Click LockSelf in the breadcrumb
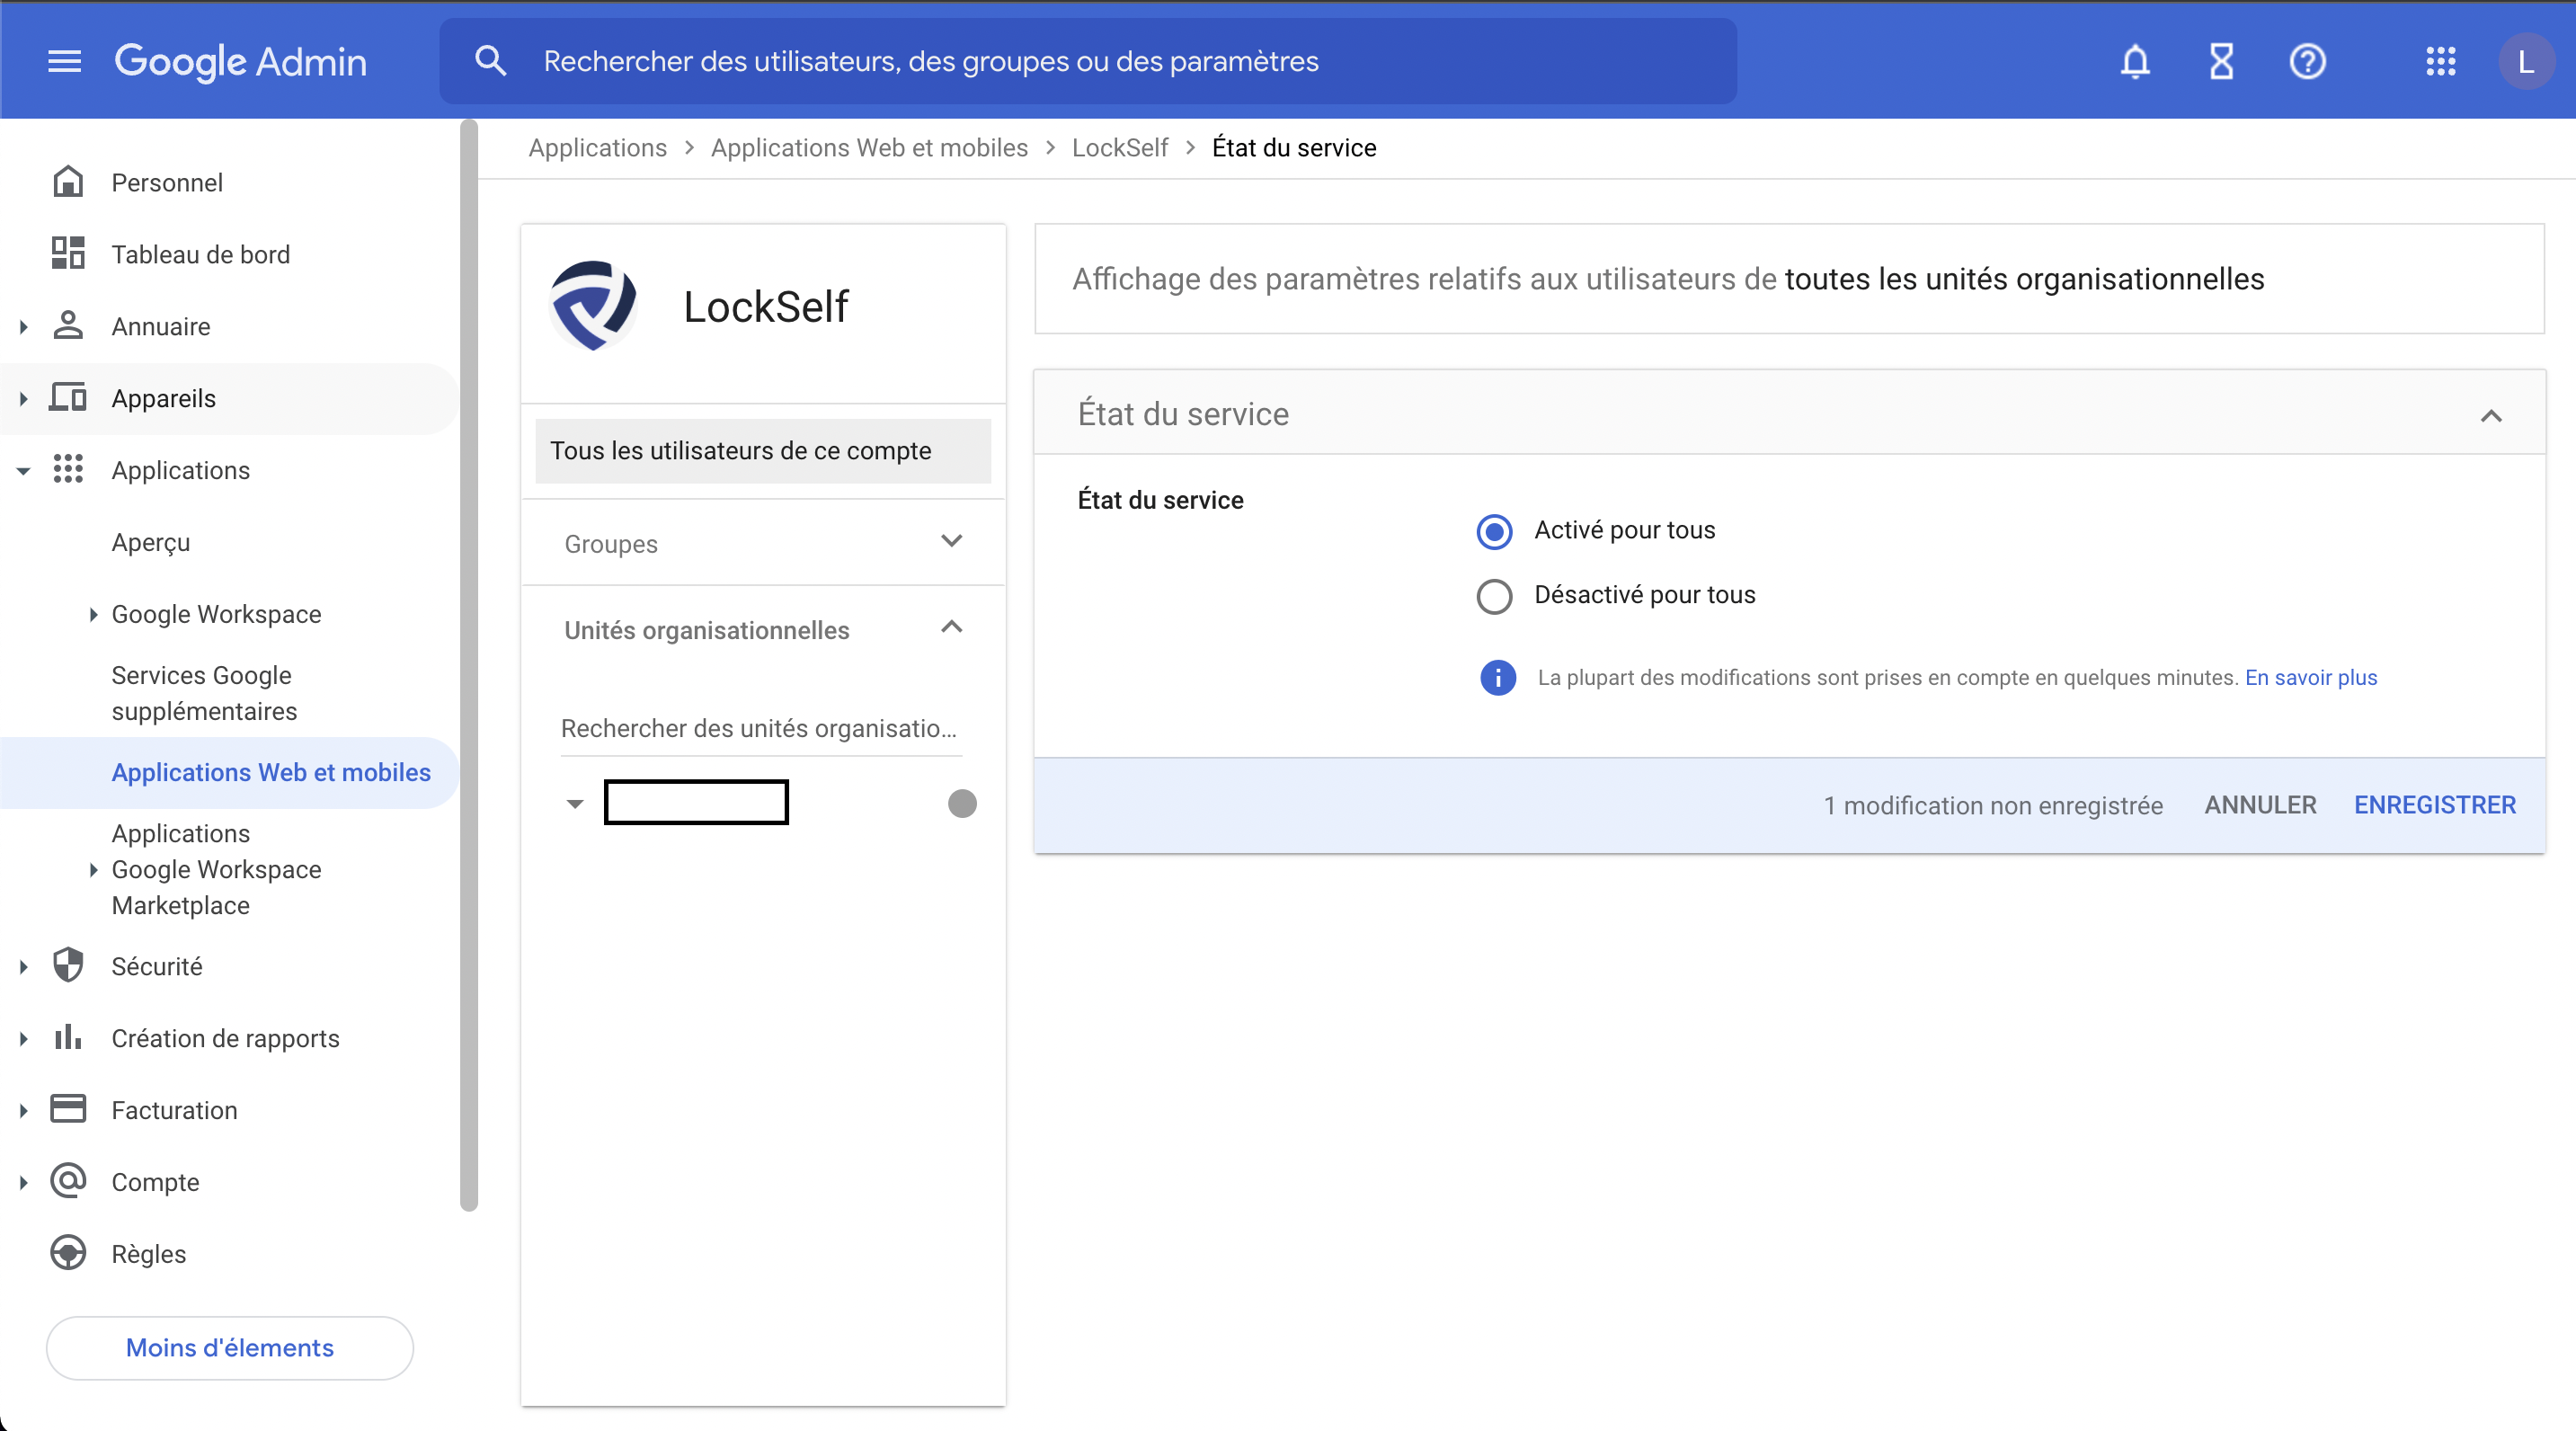The width and height of the screenshot is (2576, 1431). click(x=1119, y=147)
